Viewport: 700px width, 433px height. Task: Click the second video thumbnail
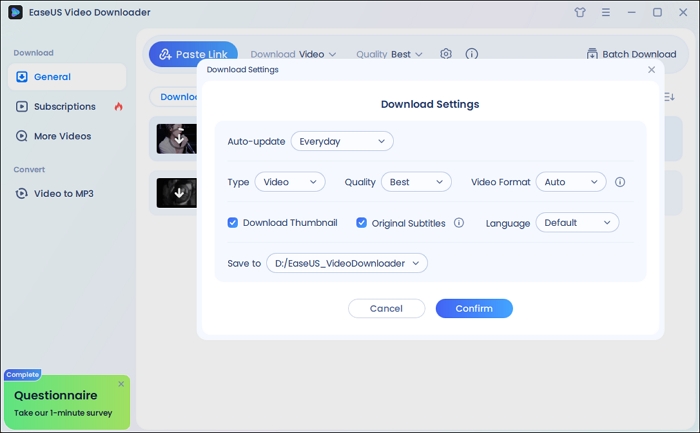pos(177,193)
